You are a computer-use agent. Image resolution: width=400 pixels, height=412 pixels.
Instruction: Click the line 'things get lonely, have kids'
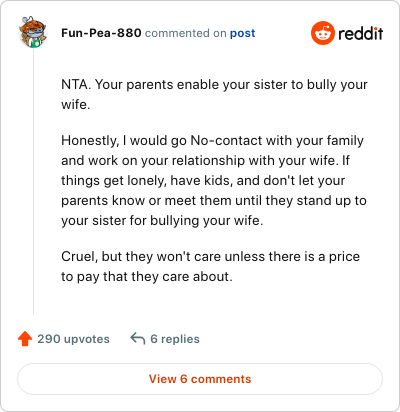[203, 181]
